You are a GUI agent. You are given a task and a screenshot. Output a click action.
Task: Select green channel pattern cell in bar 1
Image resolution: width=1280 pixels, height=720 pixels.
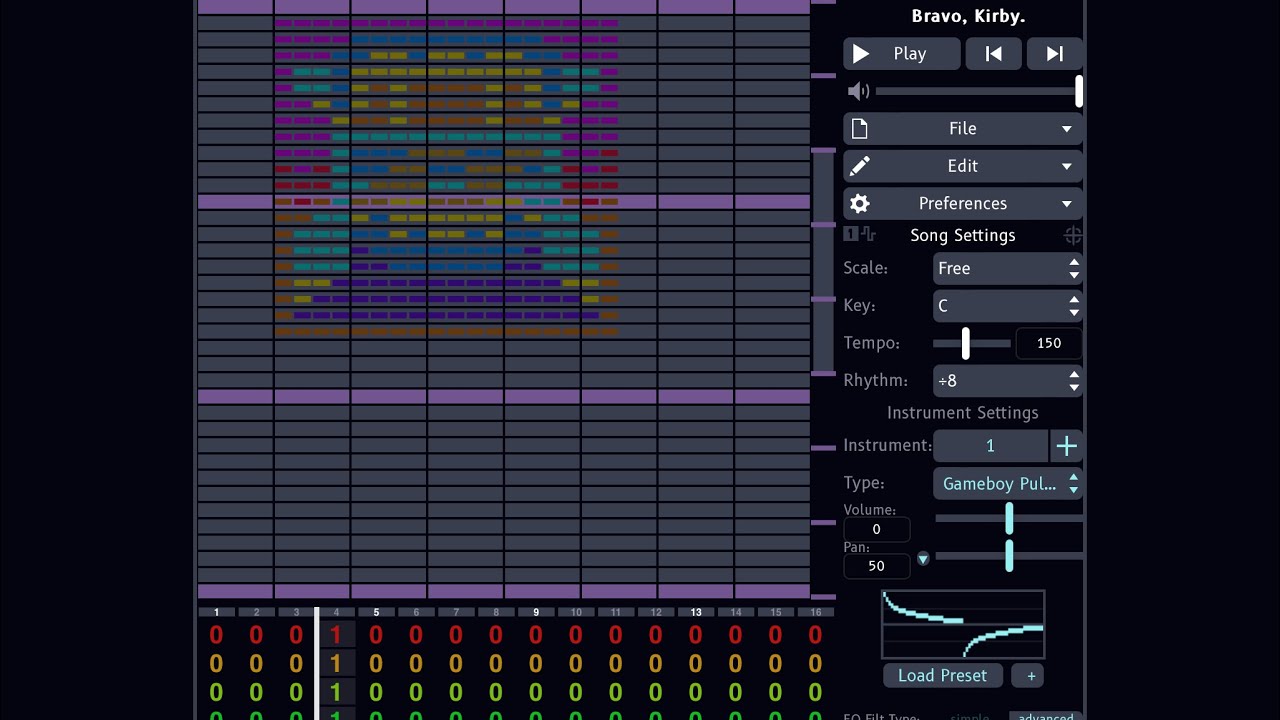(x=216, y=692)
